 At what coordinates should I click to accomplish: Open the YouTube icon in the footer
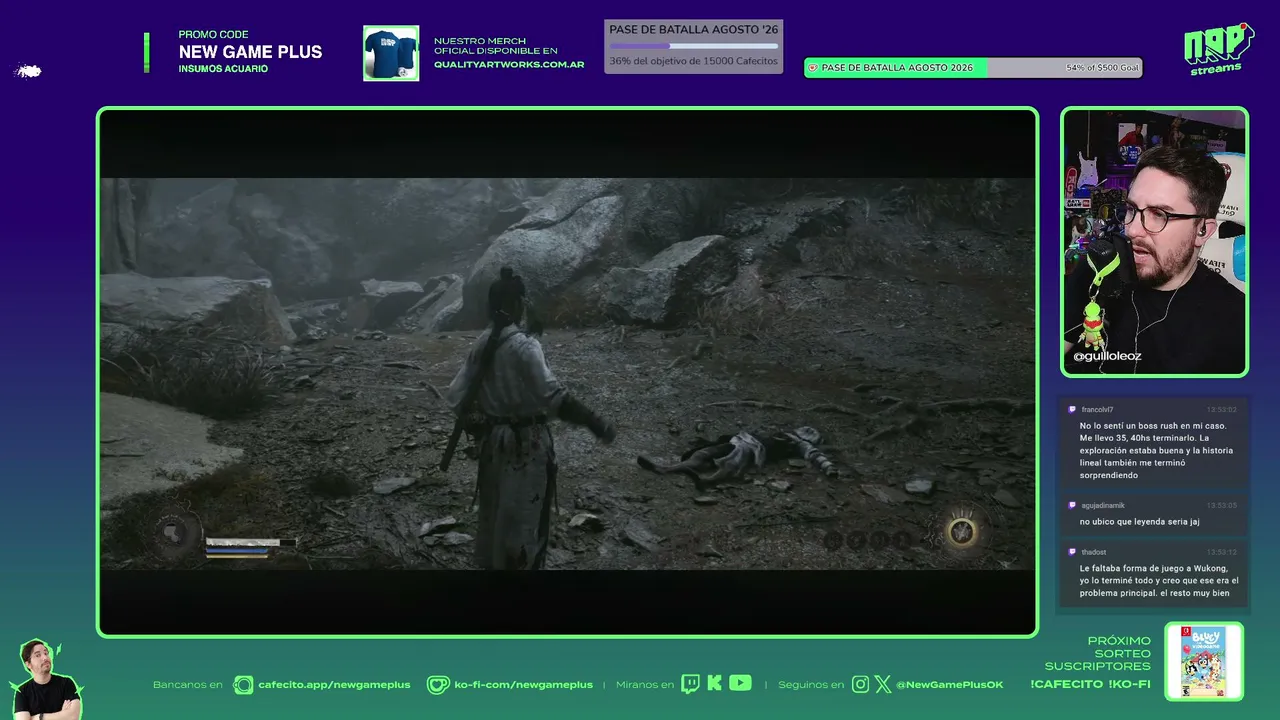(x=740, y=684)
